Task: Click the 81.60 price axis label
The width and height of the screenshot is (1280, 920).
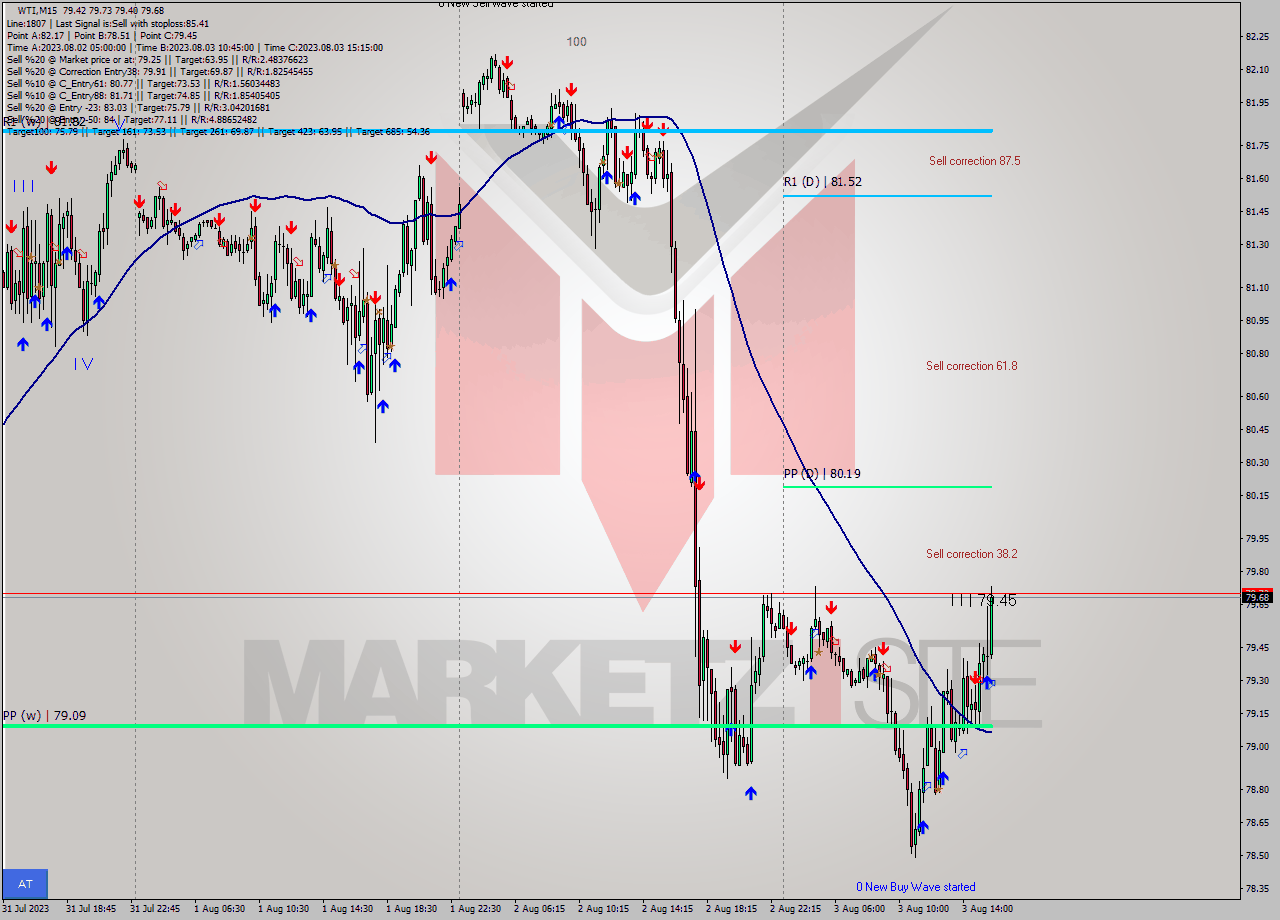Action: (x=1257, y=178)
